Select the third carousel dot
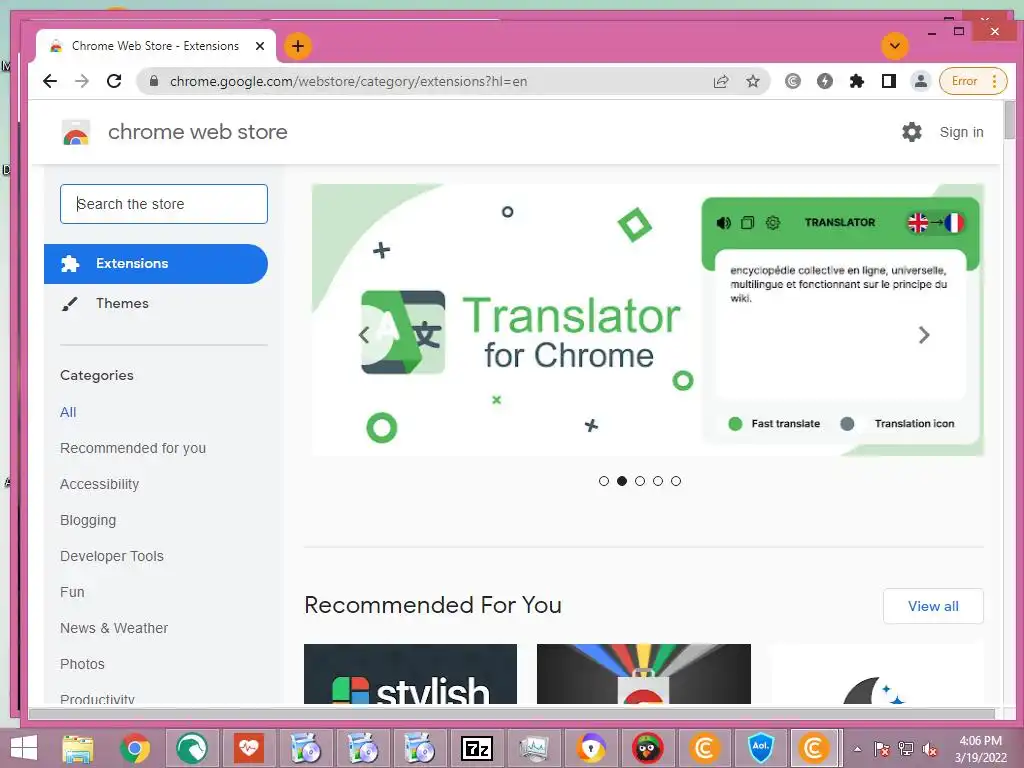The width and height of the screenshot is (1024, 768). (x=640, y=481)
